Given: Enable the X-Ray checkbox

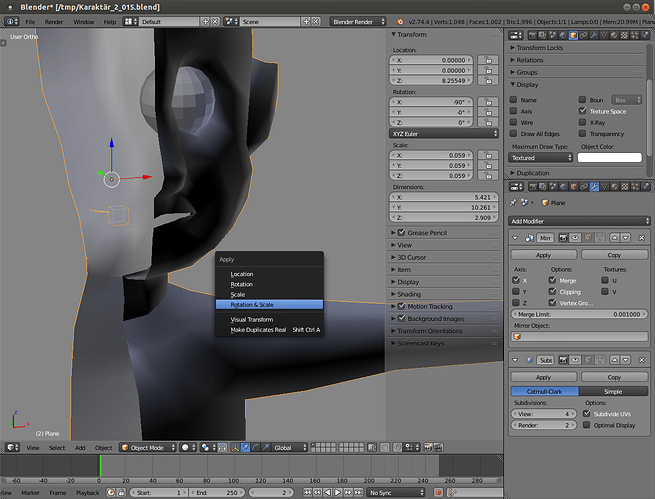Looking at the screenshot, I should coord(582,122).
